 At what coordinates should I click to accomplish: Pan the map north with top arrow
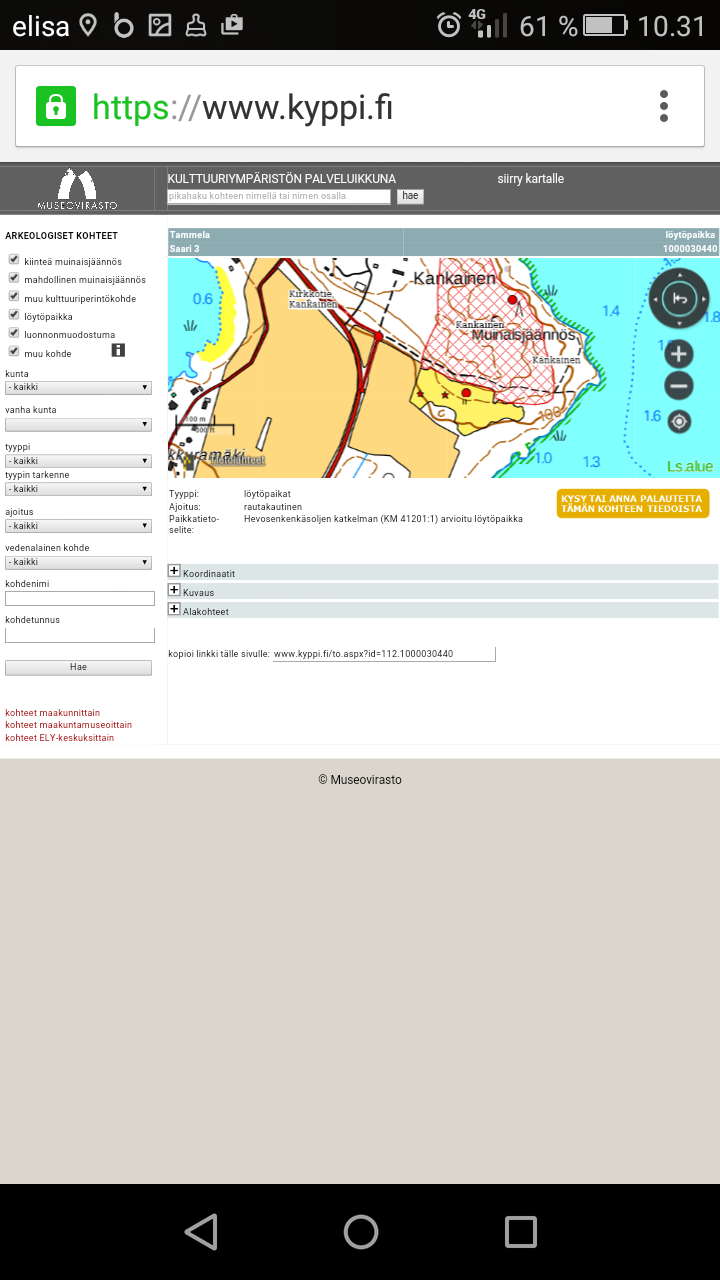[x=679, y=273]
